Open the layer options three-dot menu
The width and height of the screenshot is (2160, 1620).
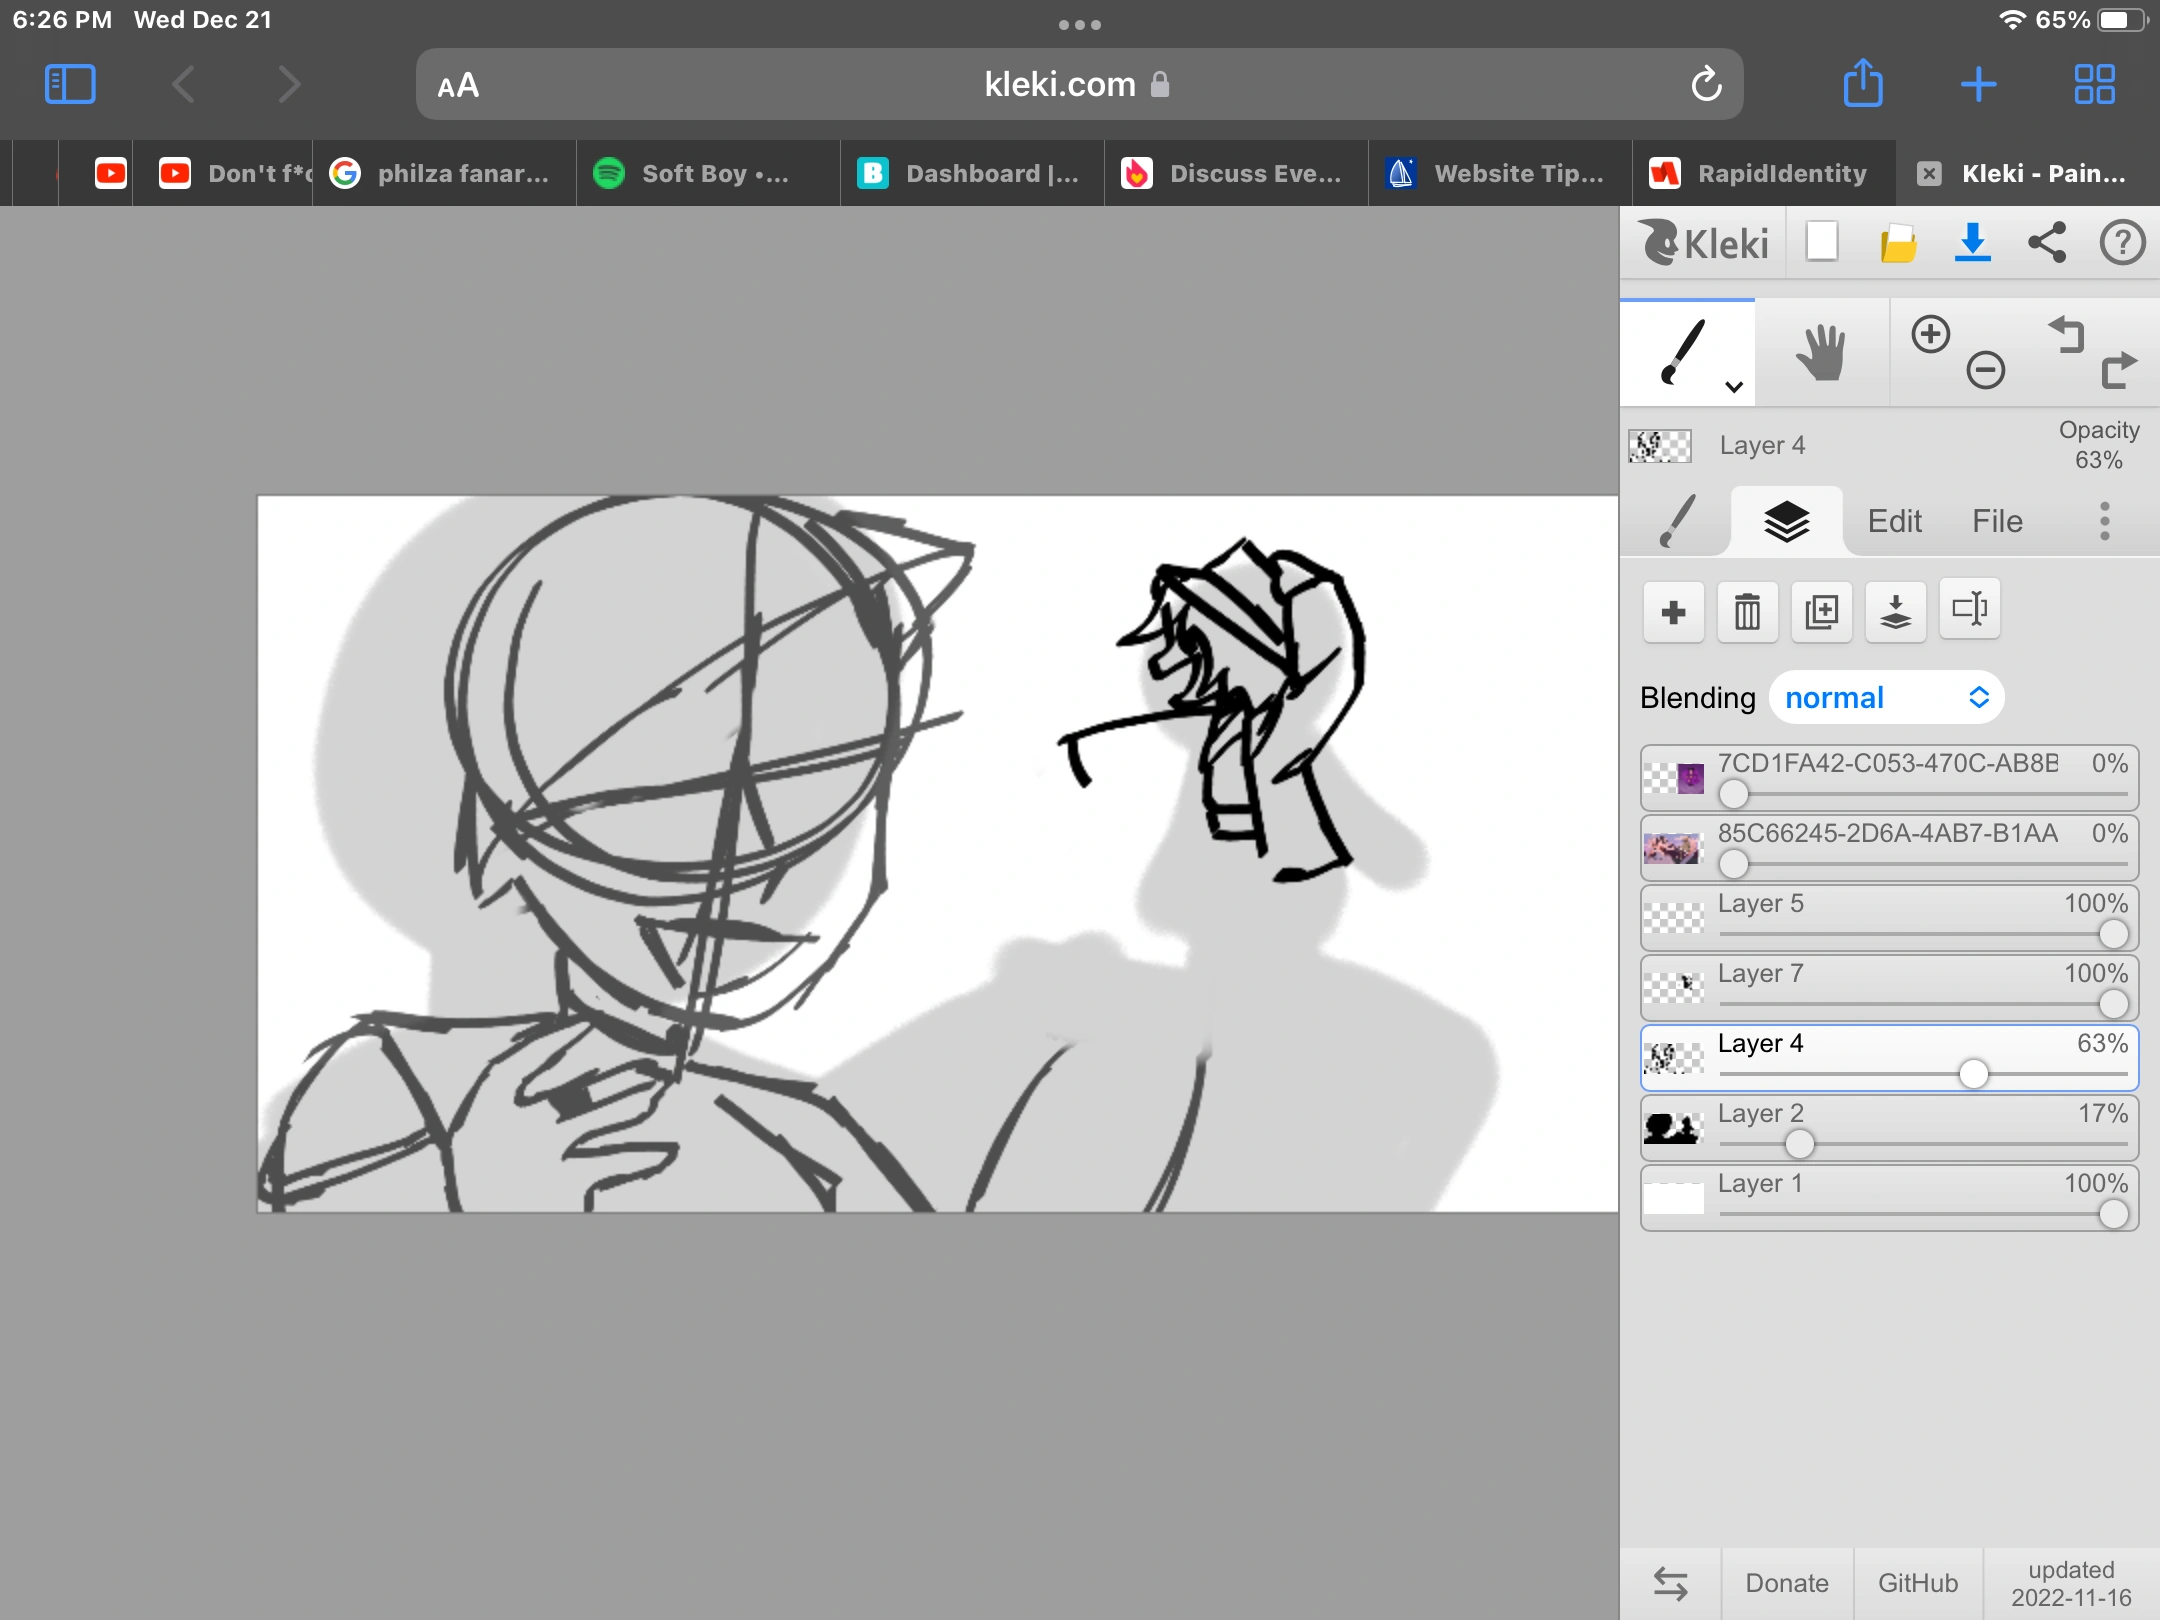pyautogui.click(x=2104, y=520)
